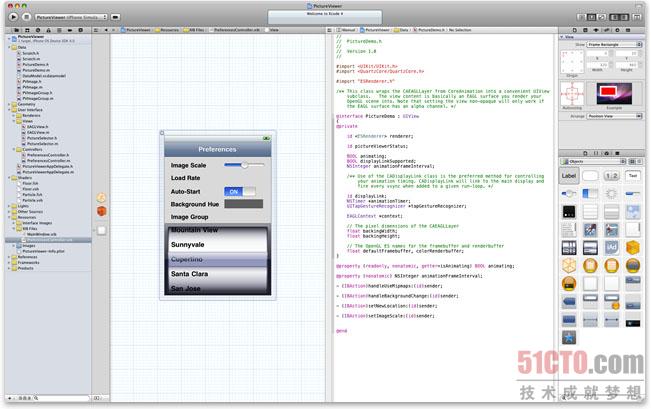Expand the Frameworks group
Screen dimensions: 651x409
pos(9,263)
